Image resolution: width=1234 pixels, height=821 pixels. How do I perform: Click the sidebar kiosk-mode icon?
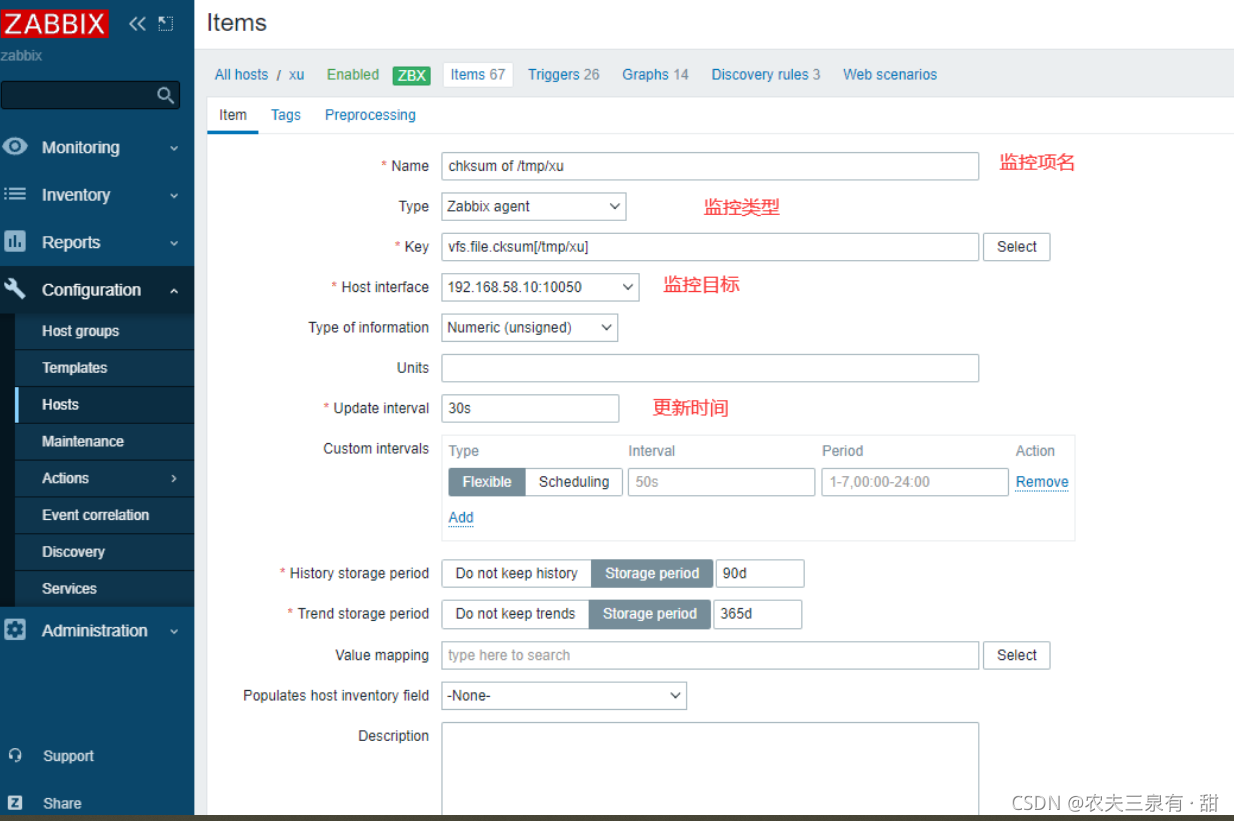coord(166,23)
